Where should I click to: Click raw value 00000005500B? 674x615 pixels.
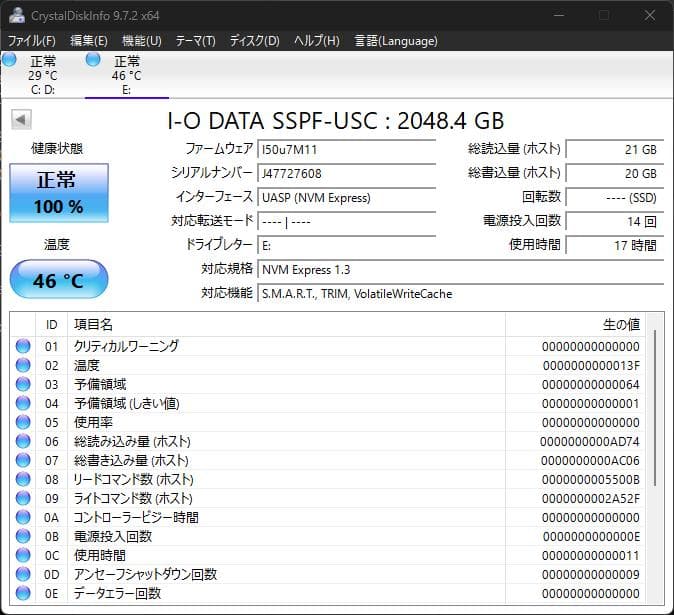591,479
